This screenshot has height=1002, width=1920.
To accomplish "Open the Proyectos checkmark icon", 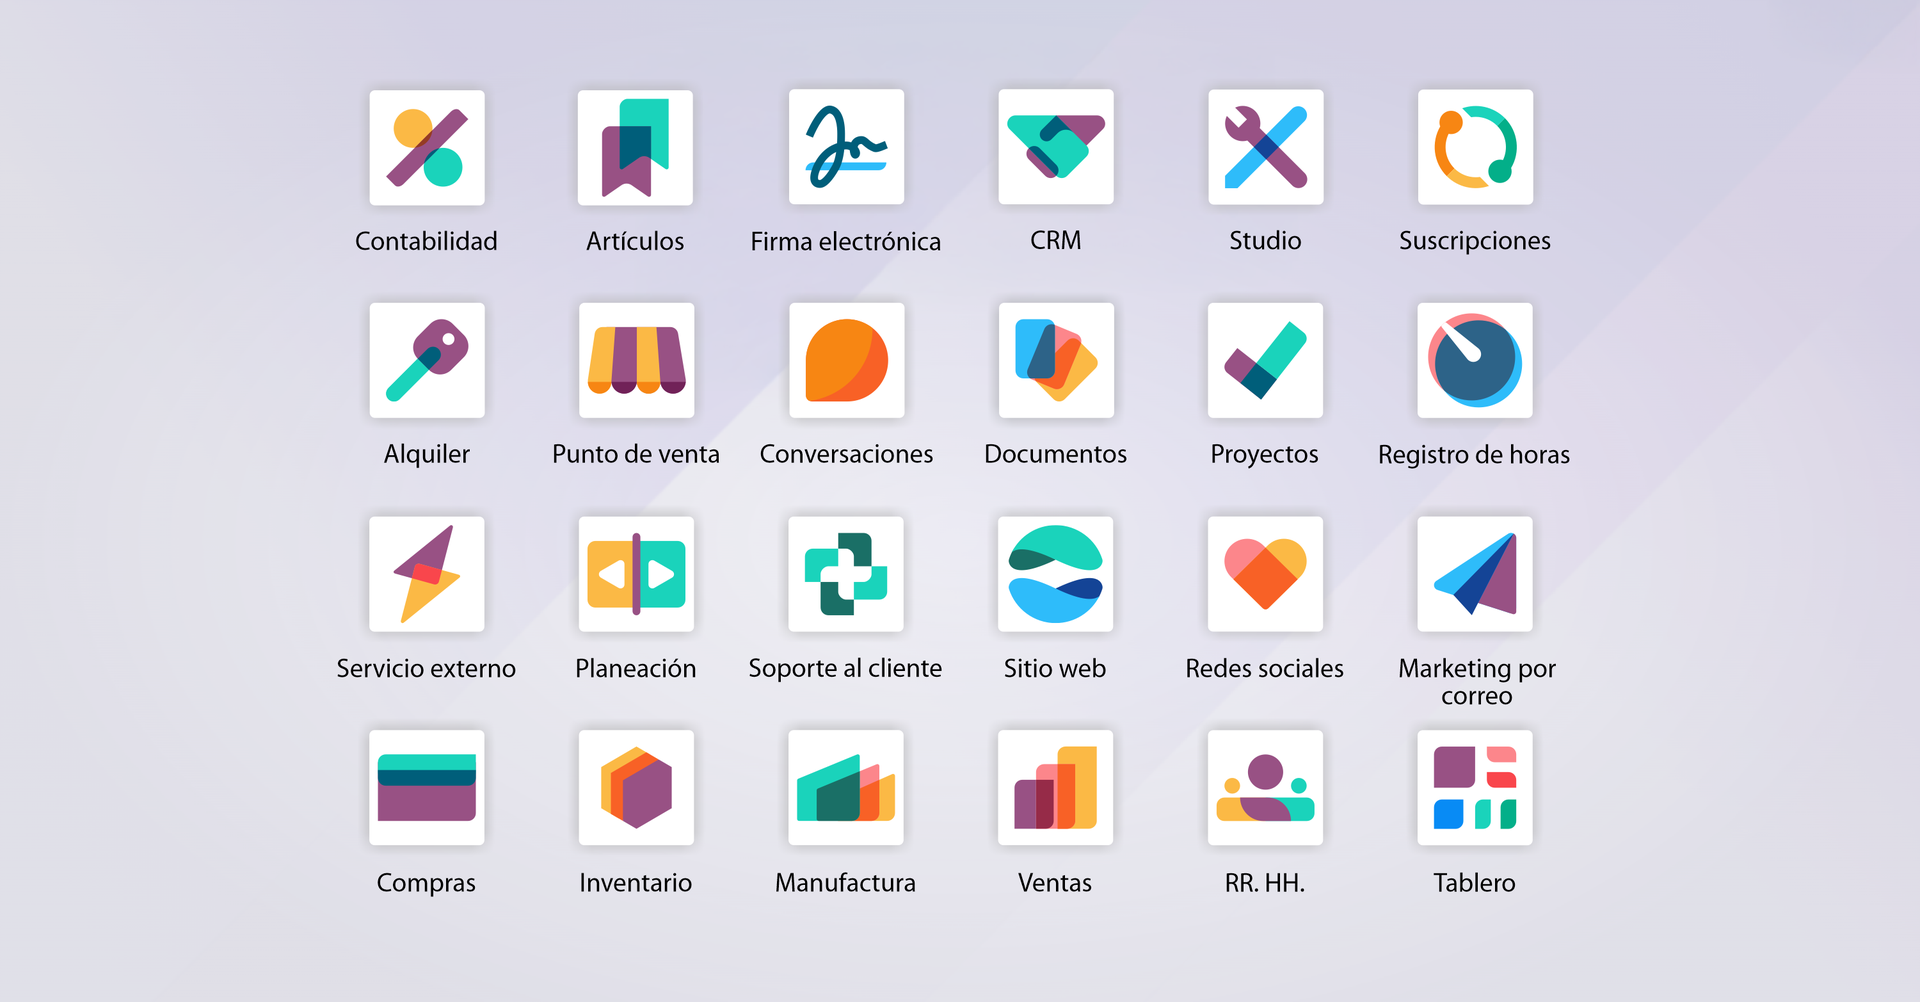I will (x=1265, y=361).
